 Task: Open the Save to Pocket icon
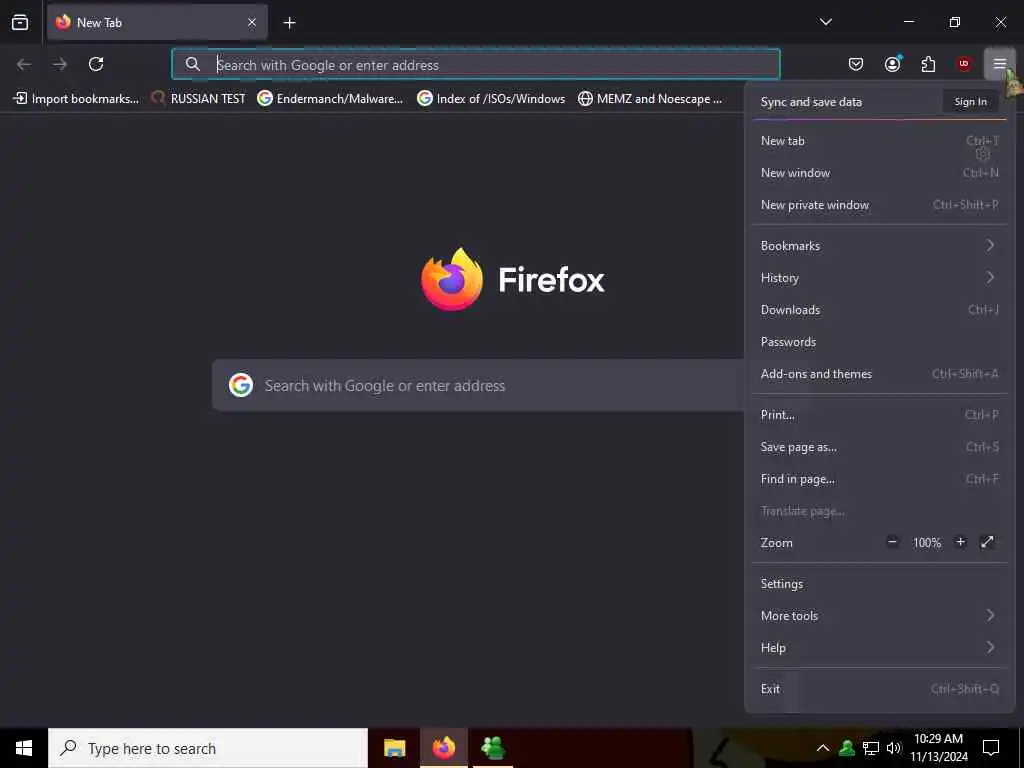pyautogui.click(x=856, y=64)
